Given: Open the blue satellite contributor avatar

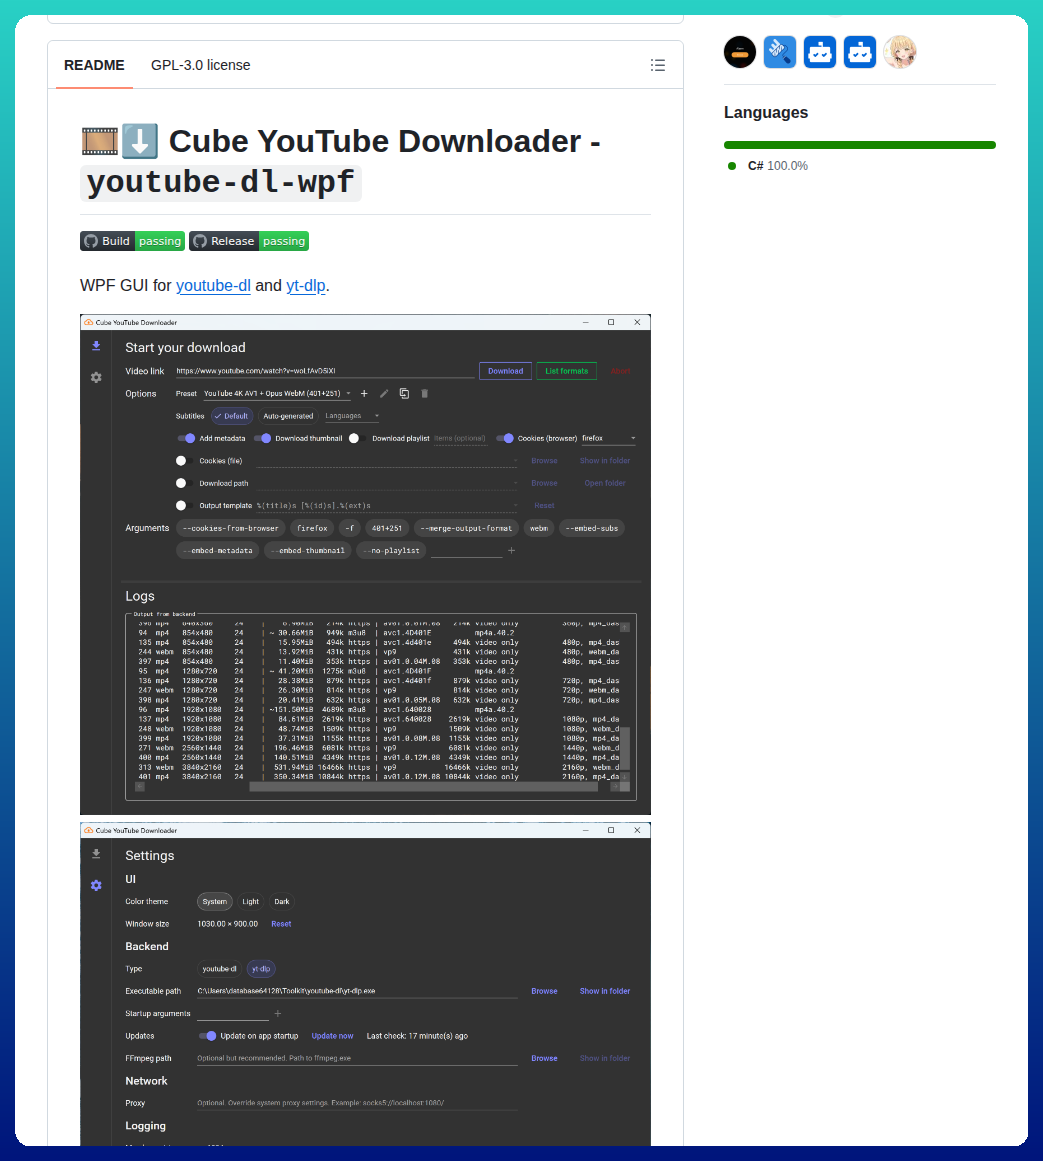Looking at the screenshot, I should point(779,52).
